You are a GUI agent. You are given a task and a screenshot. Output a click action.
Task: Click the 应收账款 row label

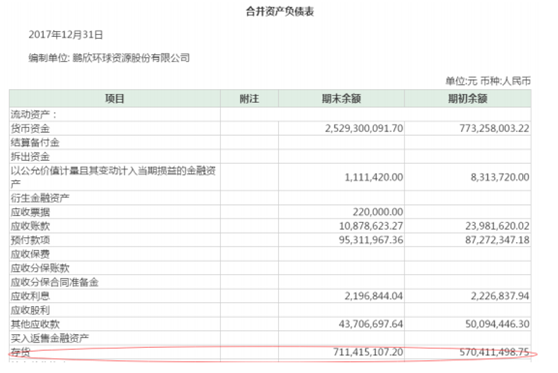point(30,226)
